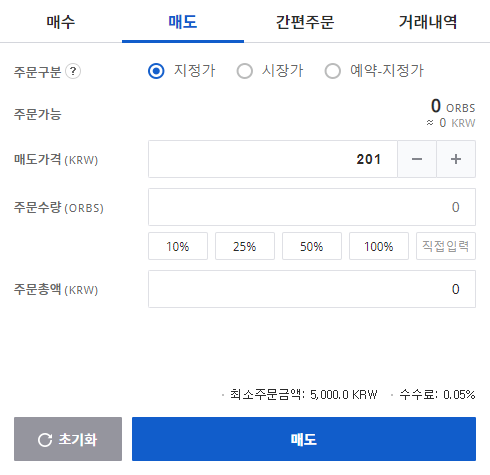490x475 pixels.
Task: Open the 매수 (buy) tab
Action: click(61, 22)
